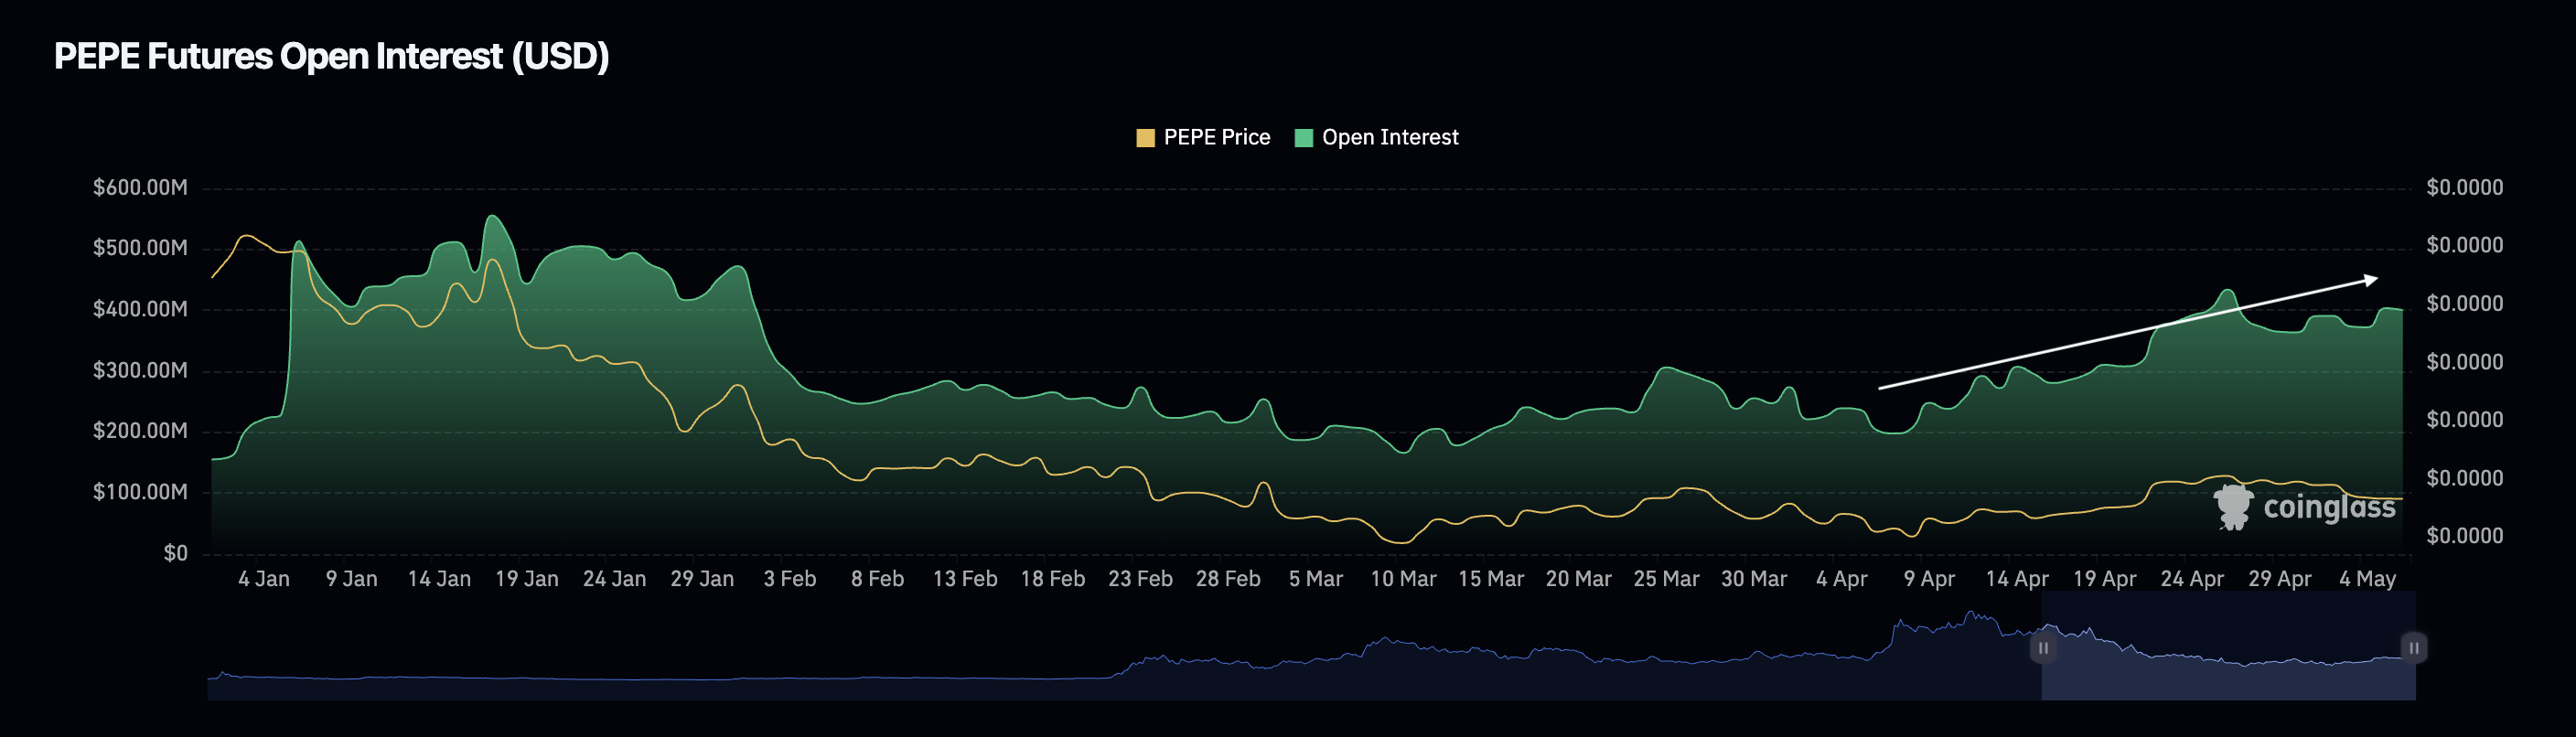Select the 19 Jan date label
The width and height of the screenshot is (2576, 737).
(x=526, y=579)
